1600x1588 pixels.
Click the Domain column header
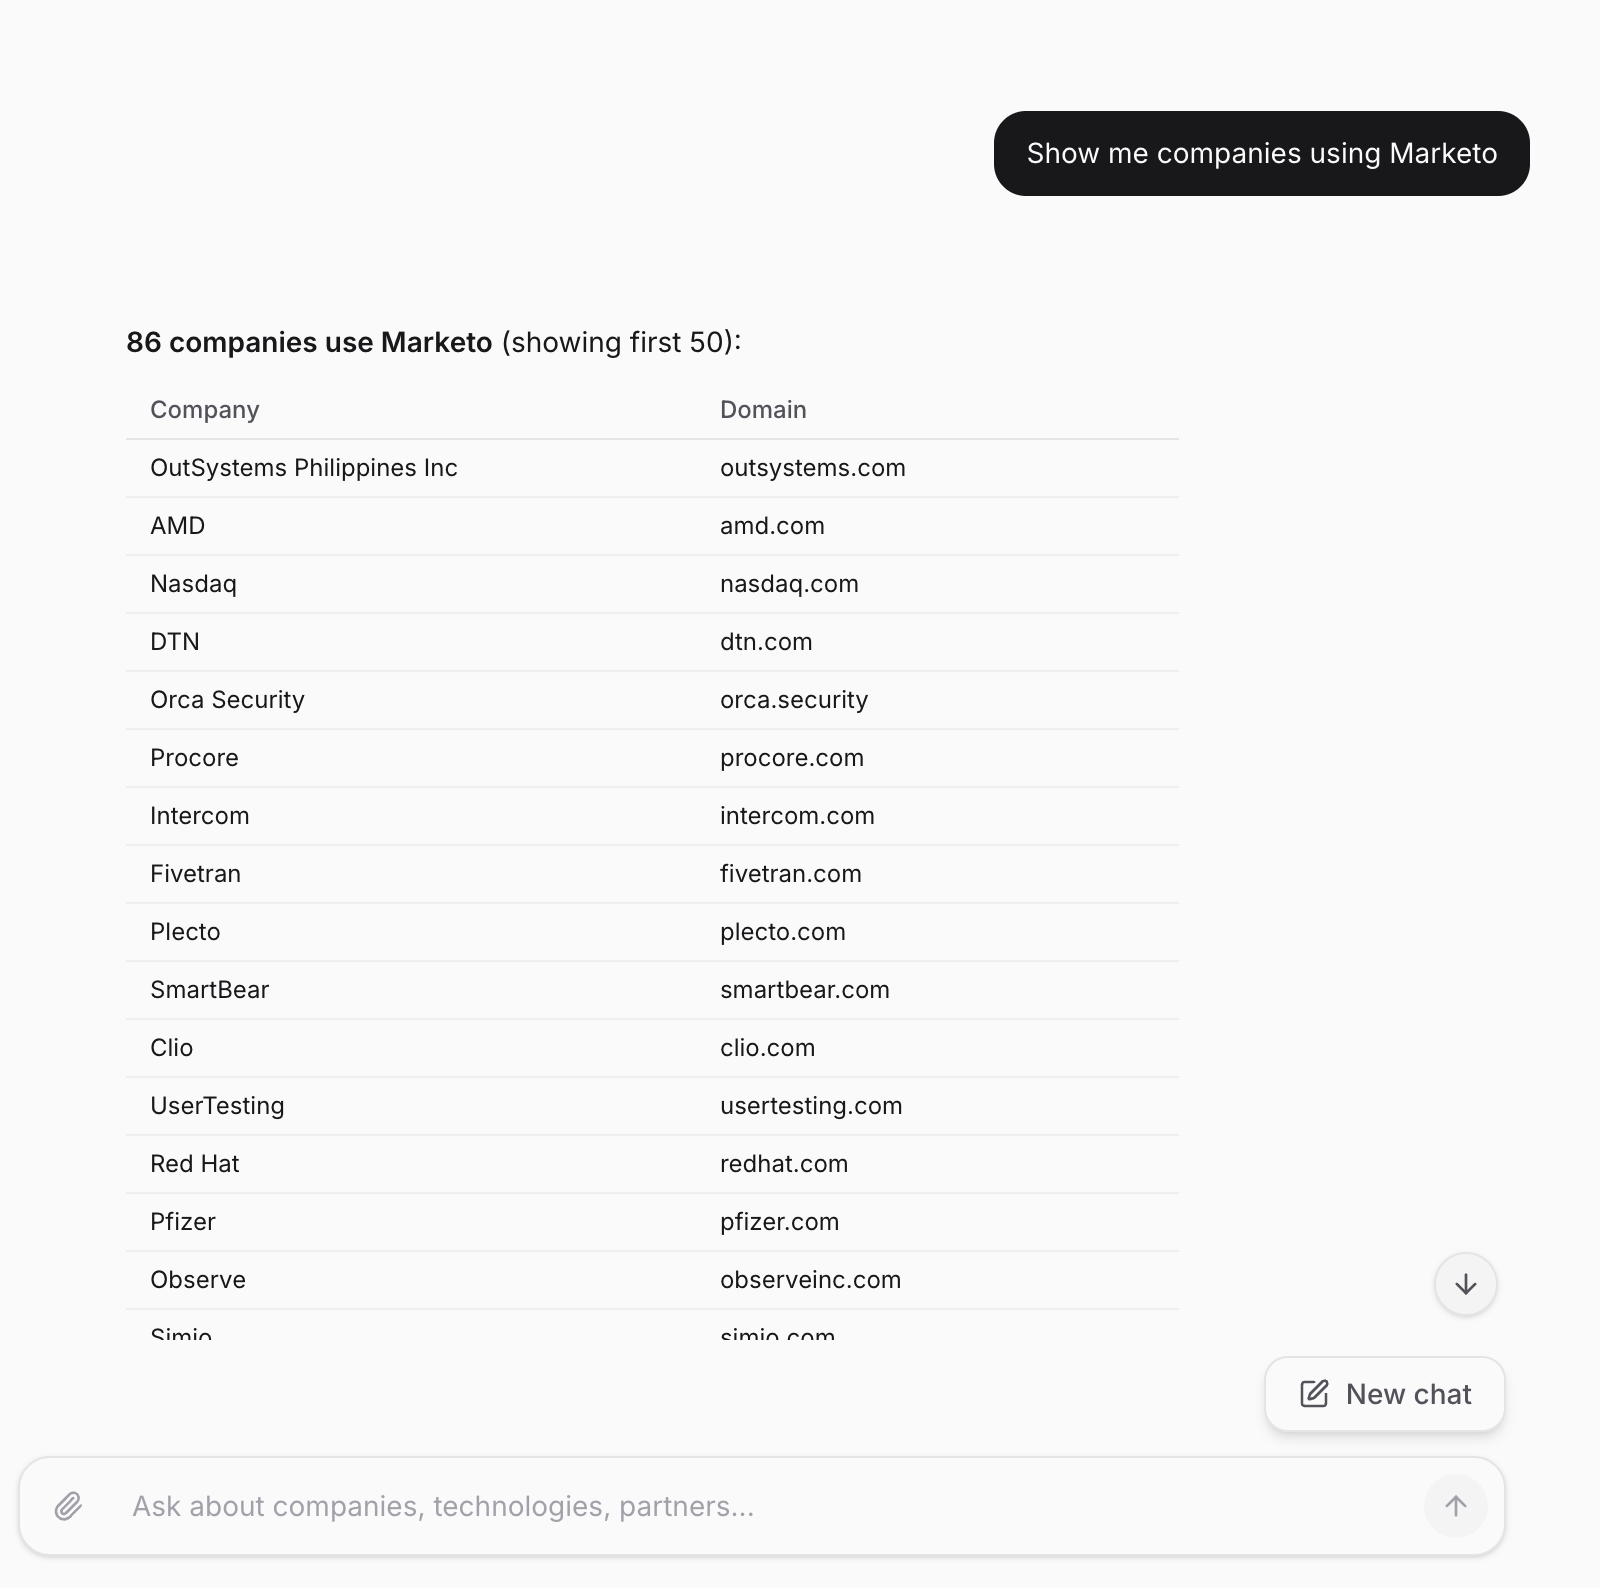(763, 410)
